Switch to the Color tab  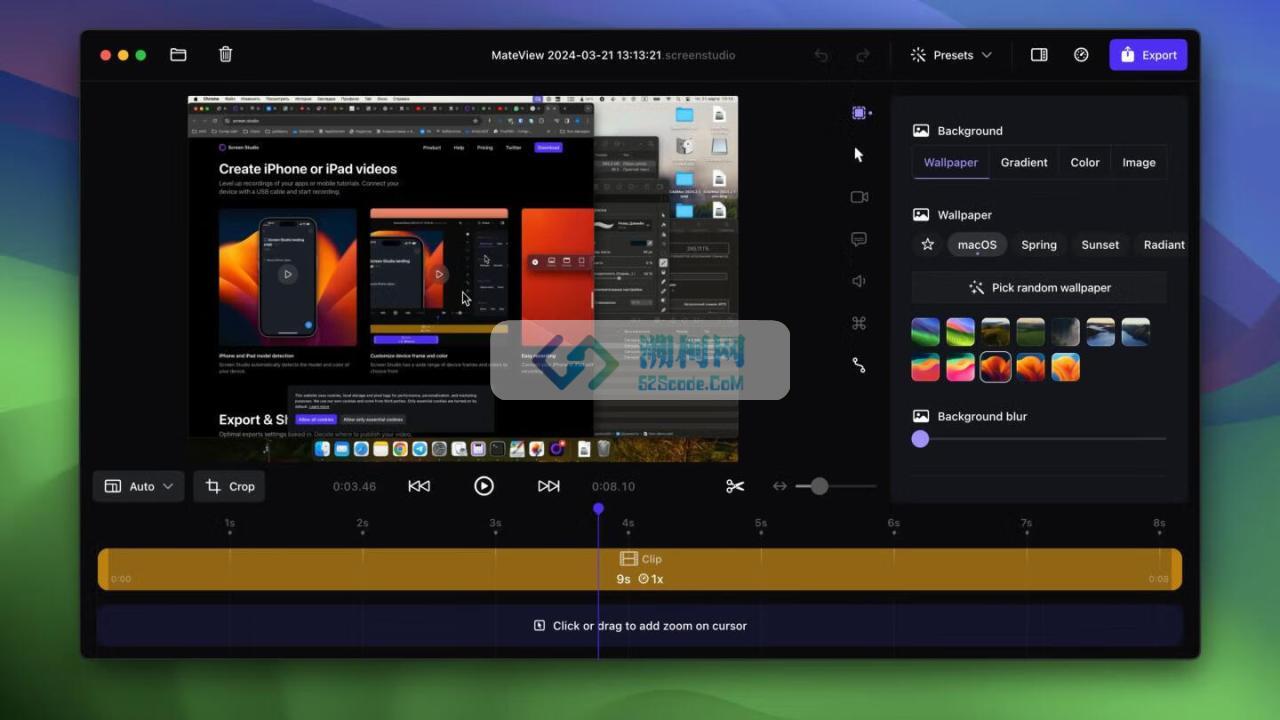[x=1085, y=162]
